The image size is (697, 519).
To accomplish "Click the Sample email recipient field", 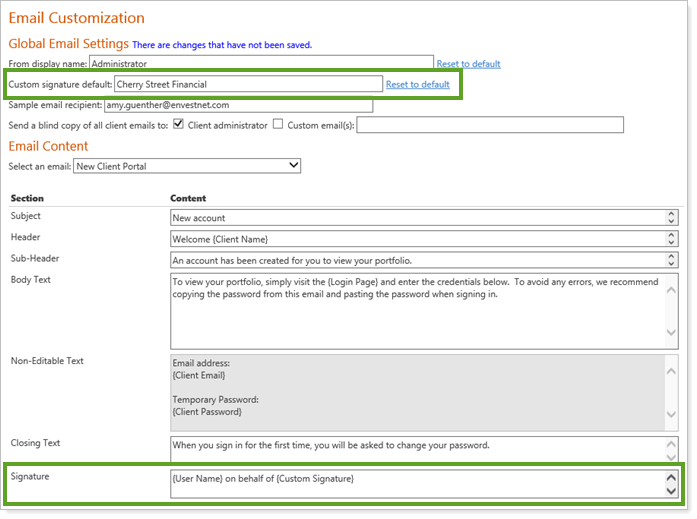I will coord(238,105).
